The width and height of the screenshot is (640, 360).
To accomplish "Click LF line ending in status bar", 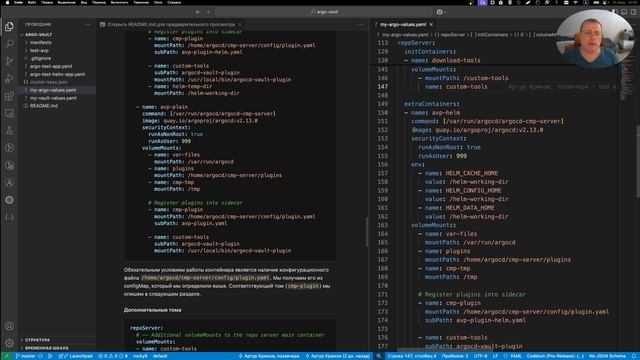I will coord(495,356).
